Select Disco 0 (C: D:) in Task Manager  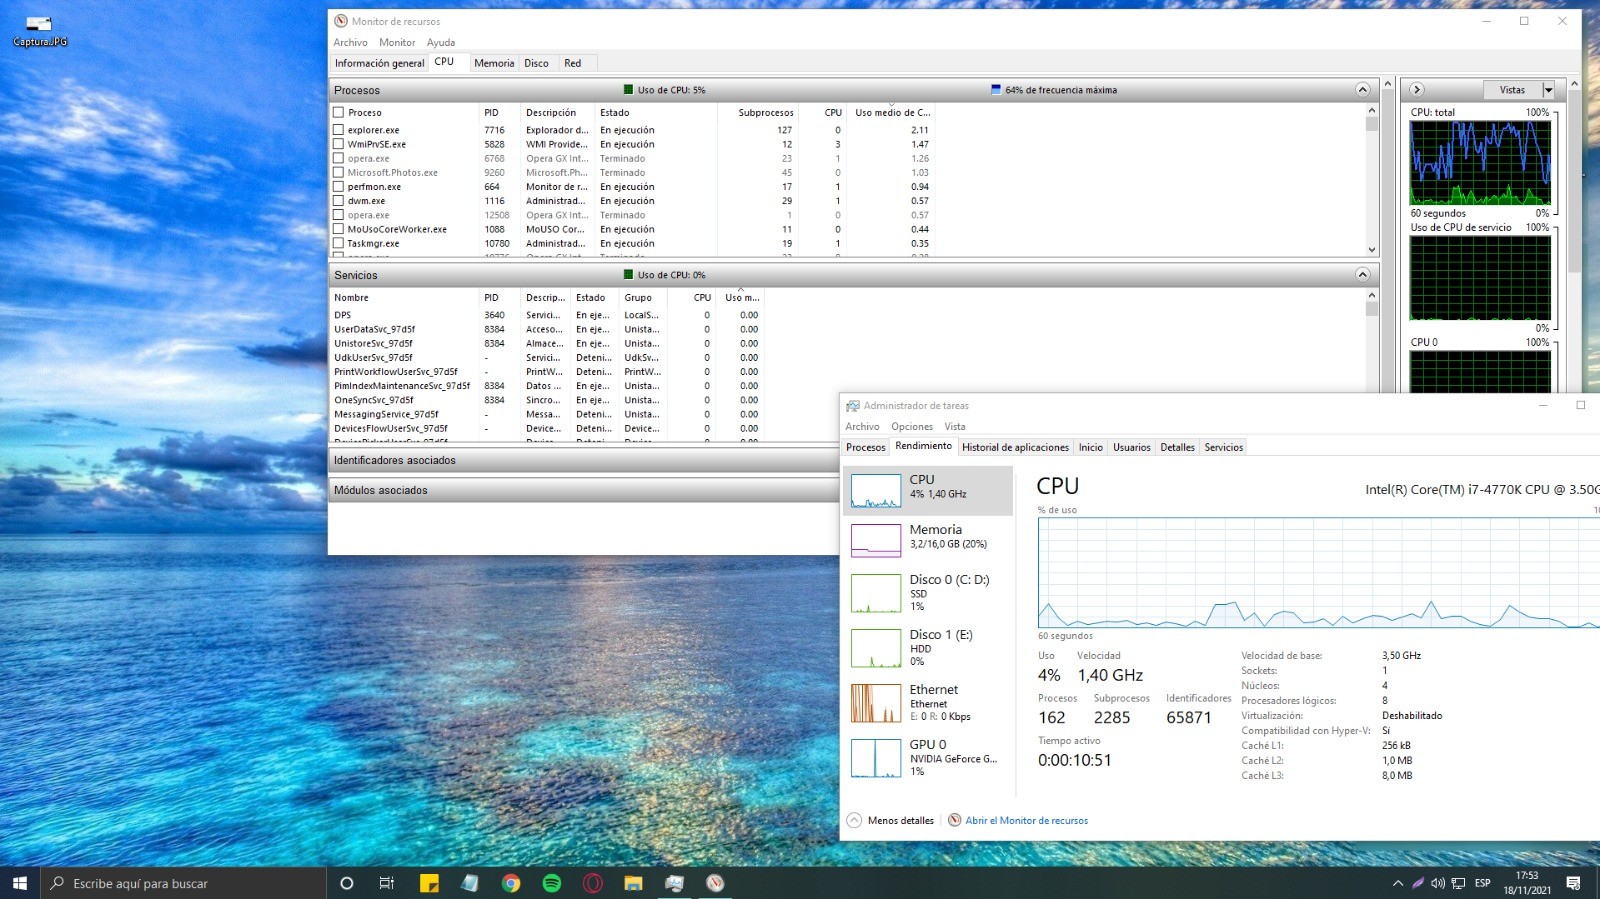click(x=928, y=593)
